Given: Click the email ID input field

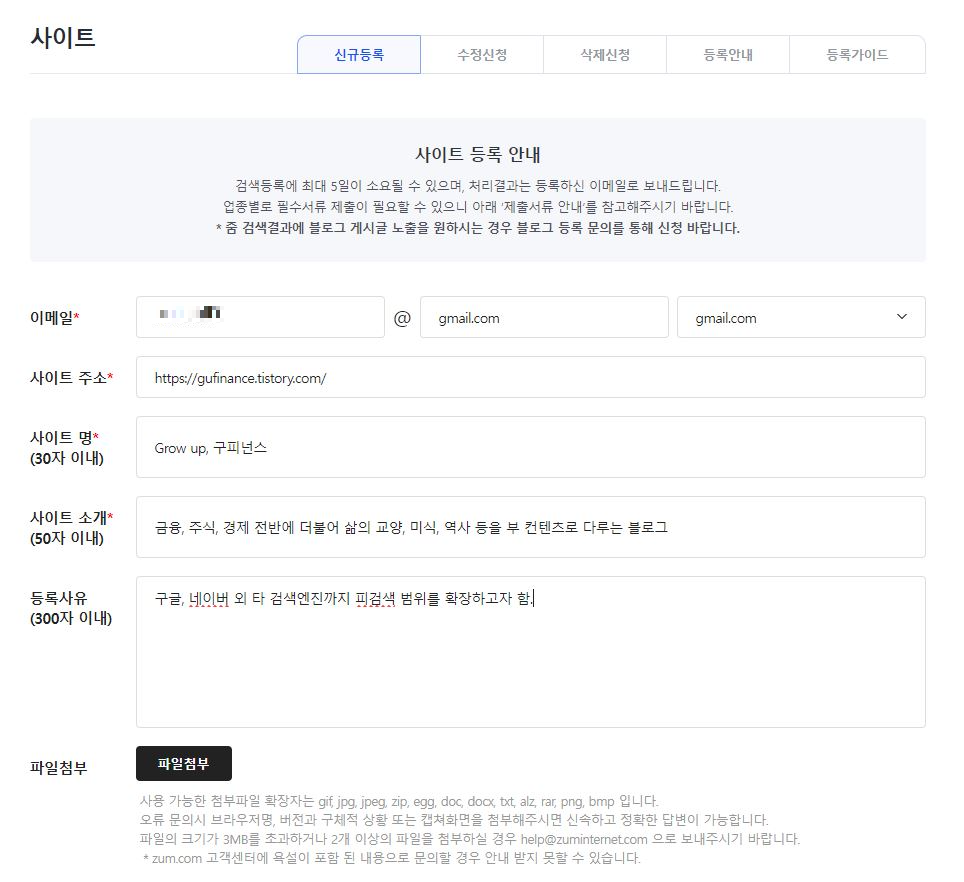Looking at the screenshot, I should pos(260,317).
